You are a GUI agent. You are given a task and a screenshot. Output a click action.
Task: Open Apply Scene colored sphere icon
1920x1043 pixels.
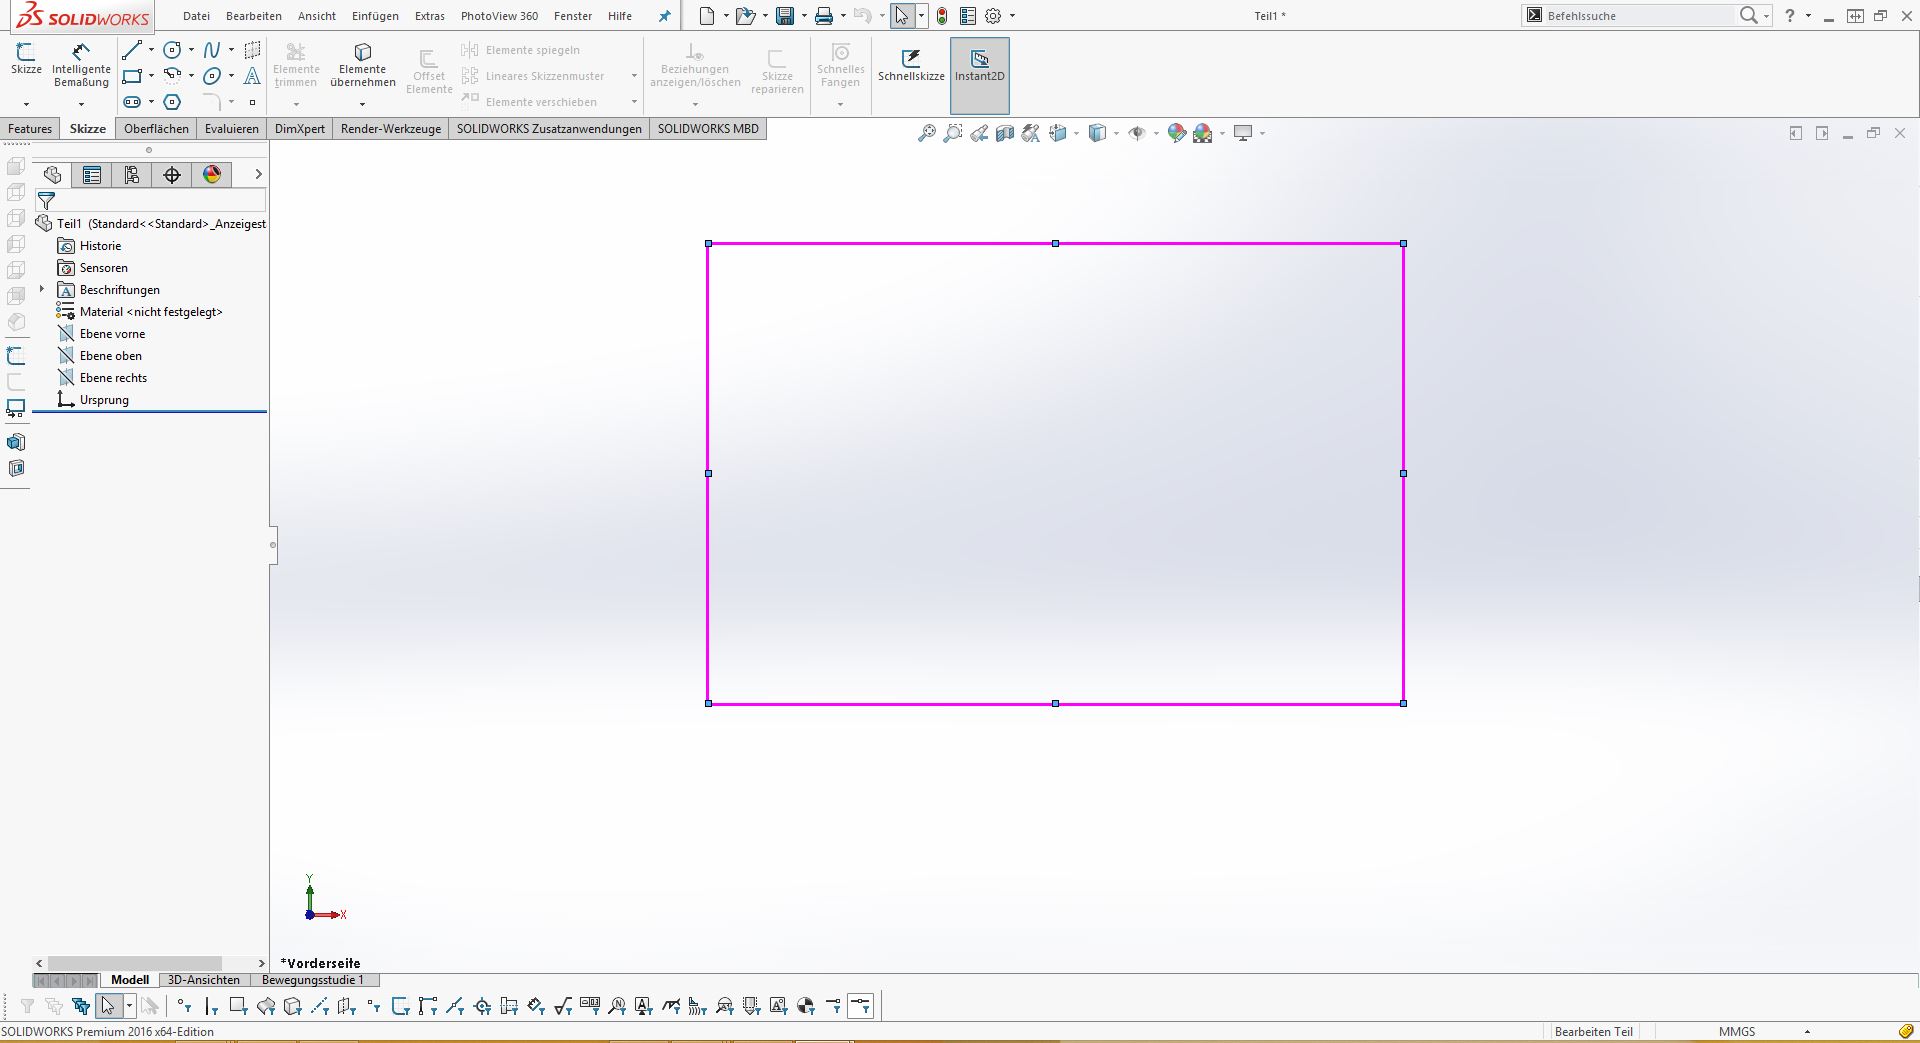1203,133
